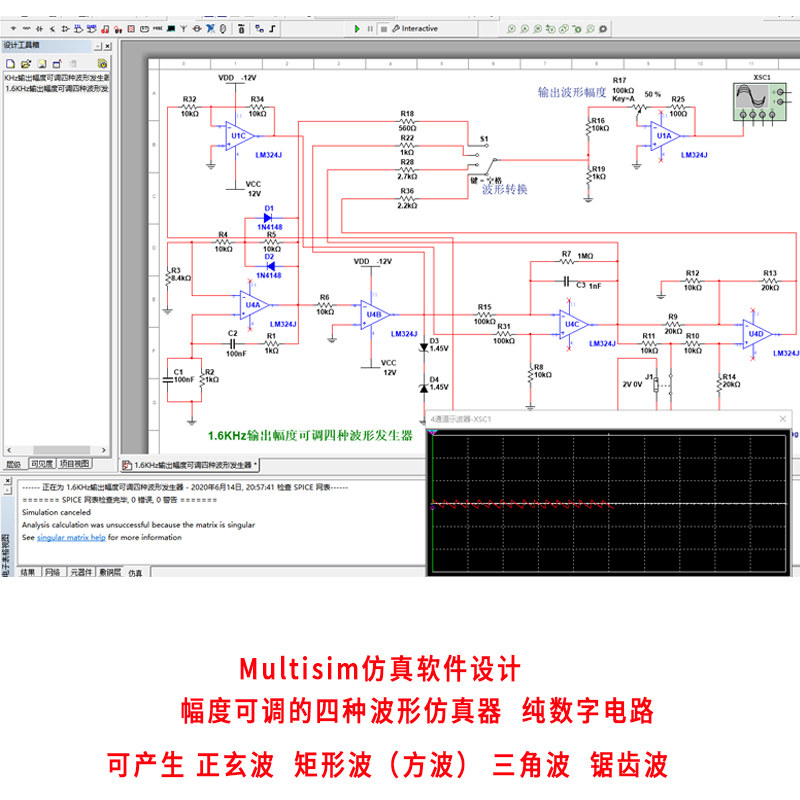This screenshot has width=800, height=800.
Task: Open the electromechanical components icon
Action: 197,29
